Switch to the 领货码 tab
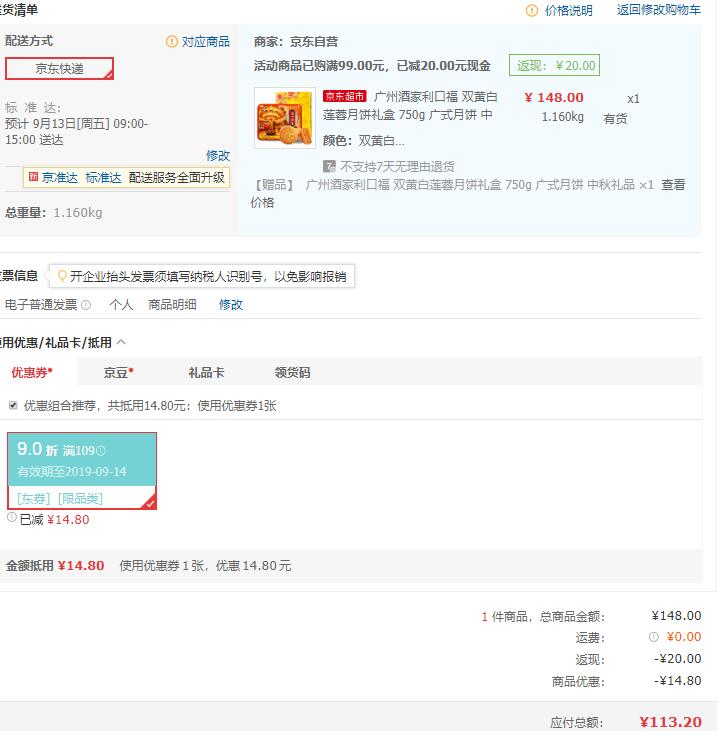This screenshot has height=731, width=728. coord(292,372)
